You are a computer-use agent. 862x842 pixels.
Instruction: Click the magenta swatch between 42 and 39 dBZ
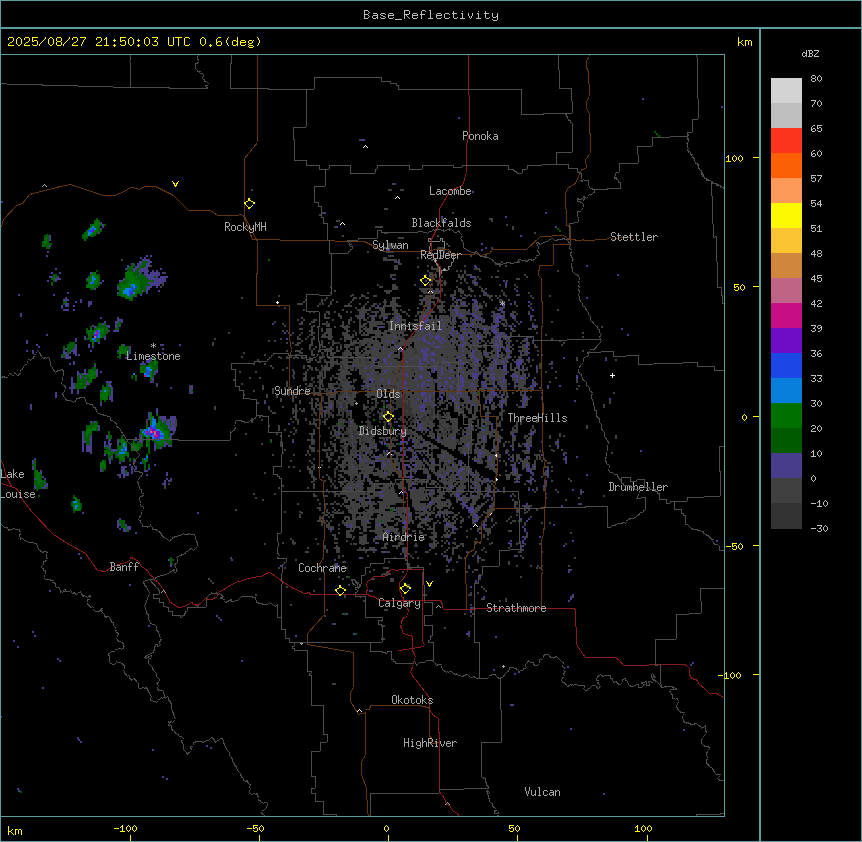pyautogui.click(x=786, y=315)
